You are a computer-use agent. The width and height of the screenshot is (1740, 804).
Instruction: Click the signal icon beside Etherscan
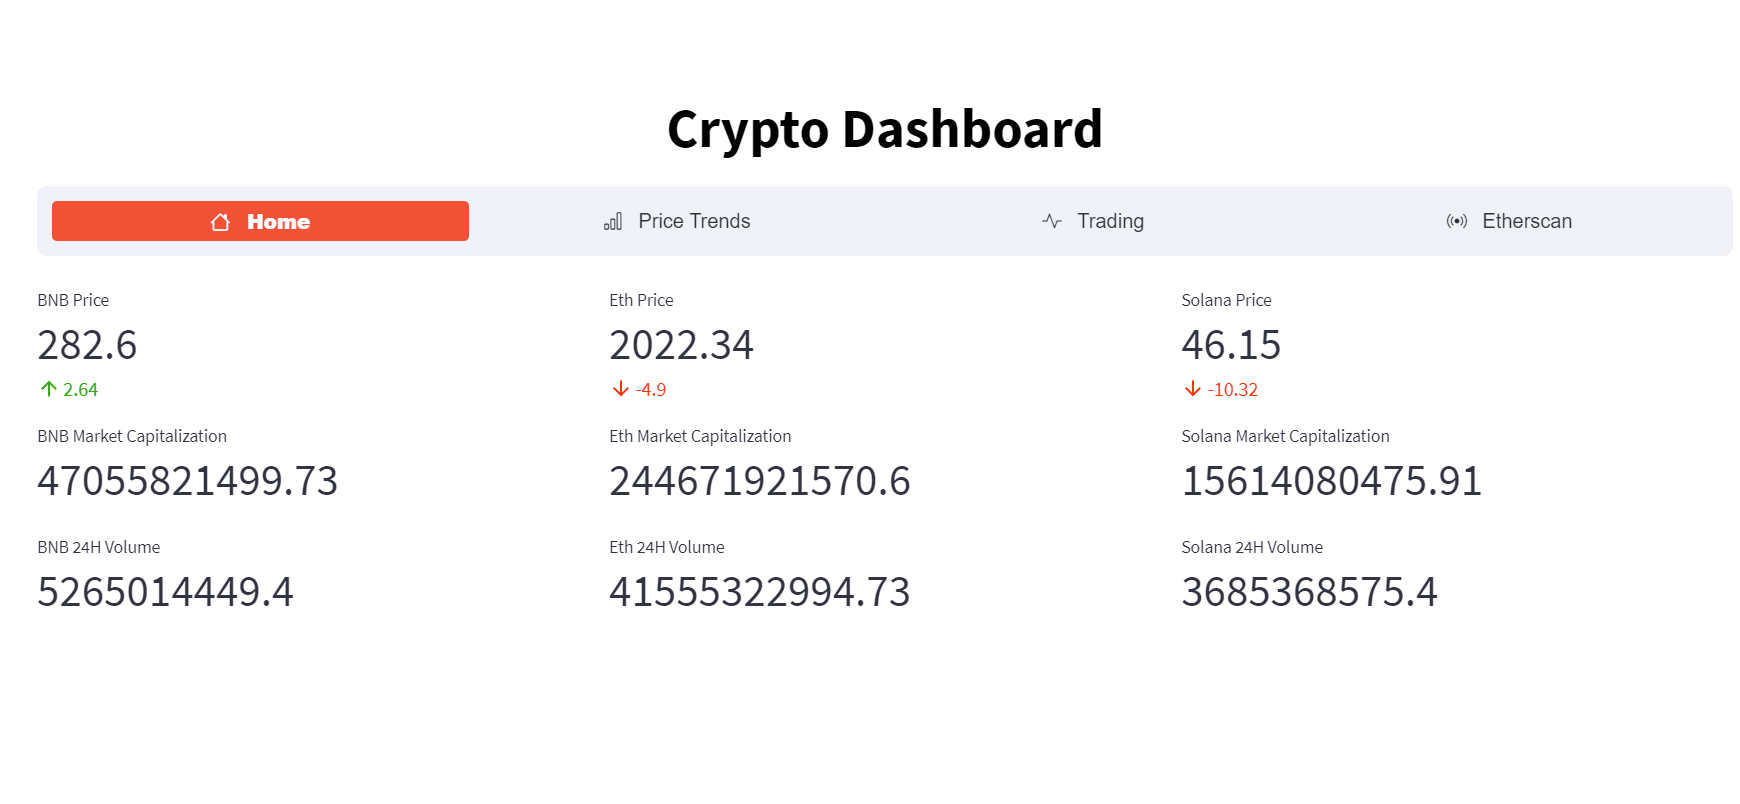(x=1457, y=221)
